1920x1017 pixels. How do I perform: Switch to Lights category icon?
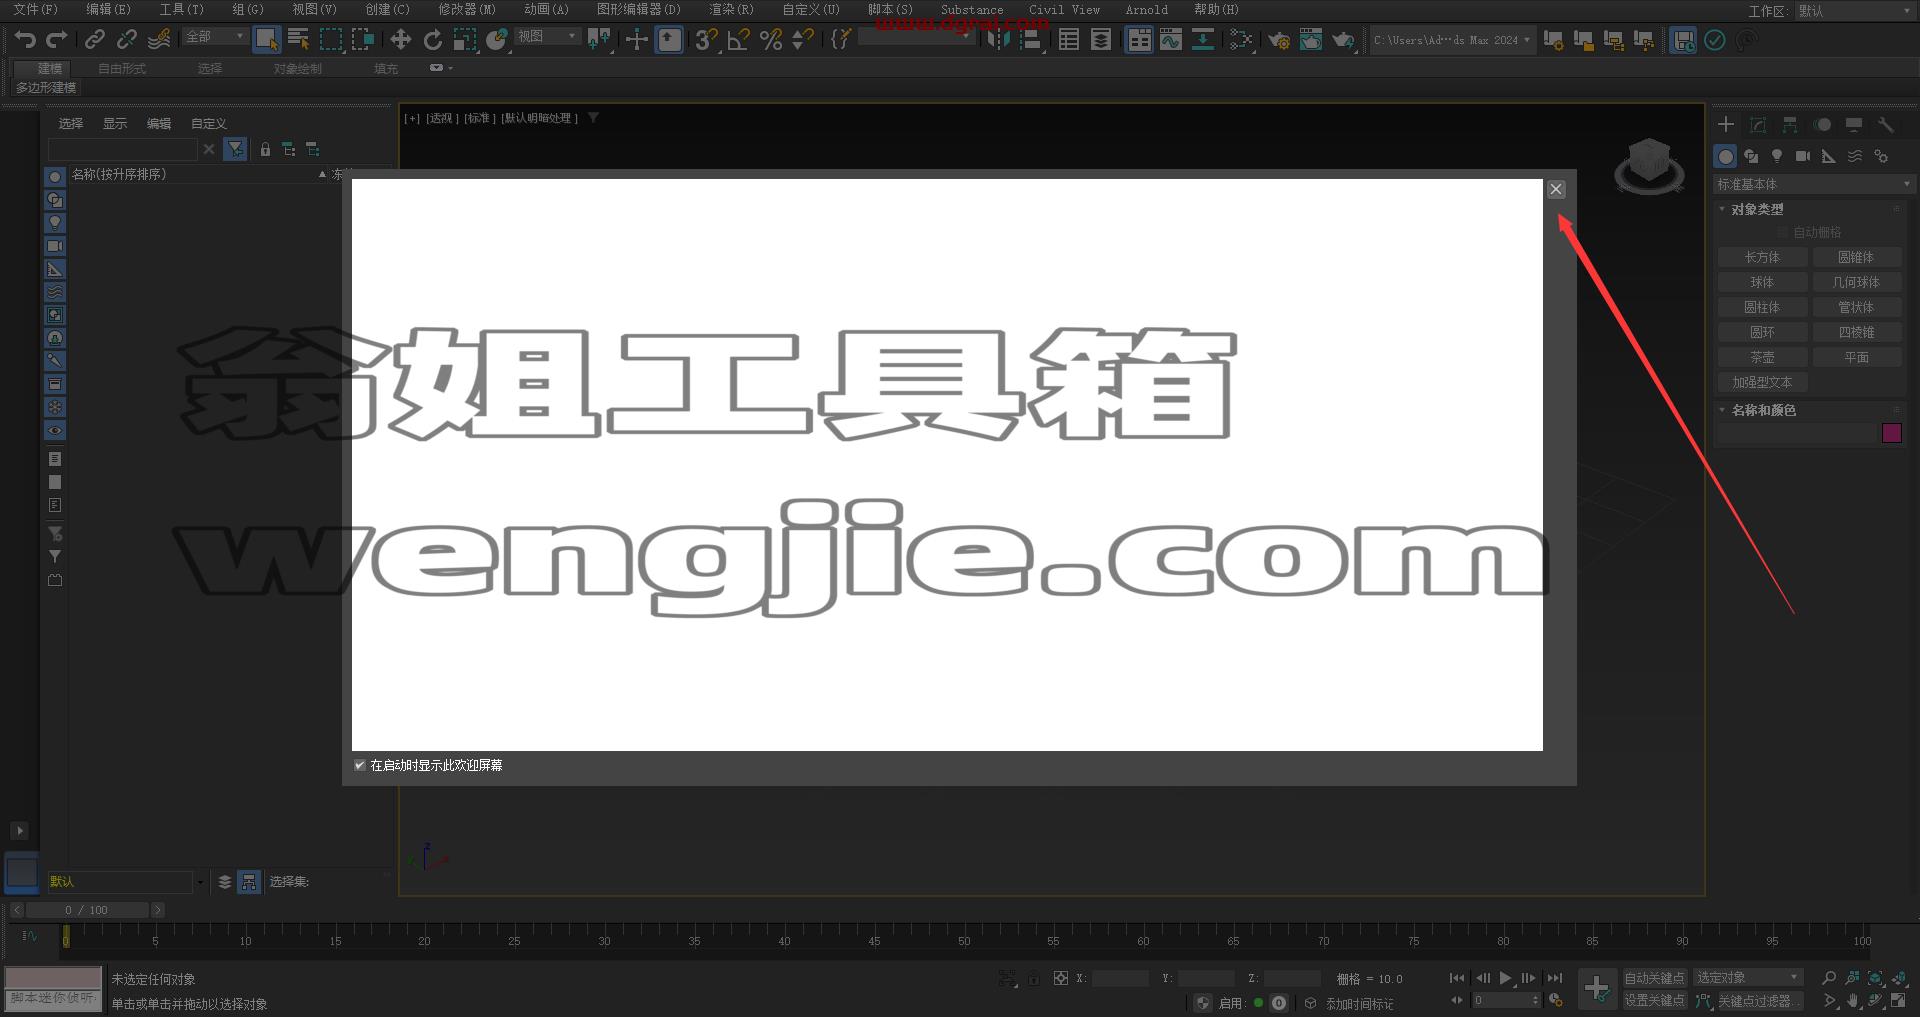(1777, 156)
